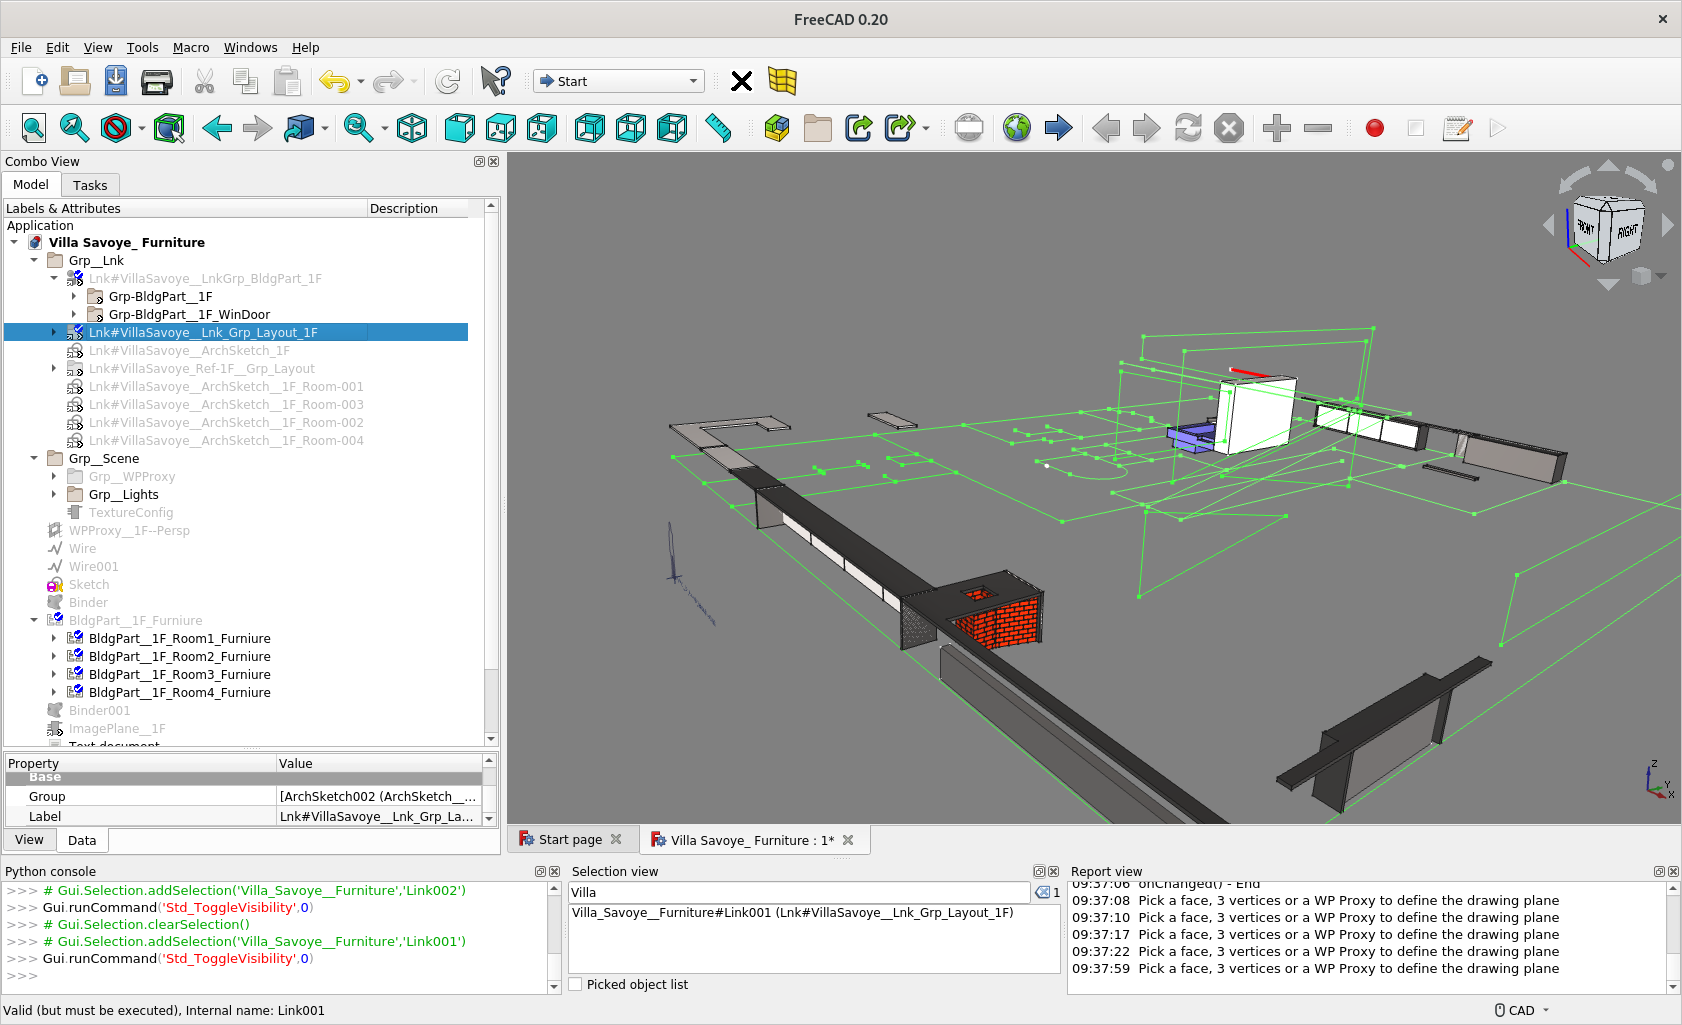
Task: Create a new document with toolbar icon
Action: point(35,81)
